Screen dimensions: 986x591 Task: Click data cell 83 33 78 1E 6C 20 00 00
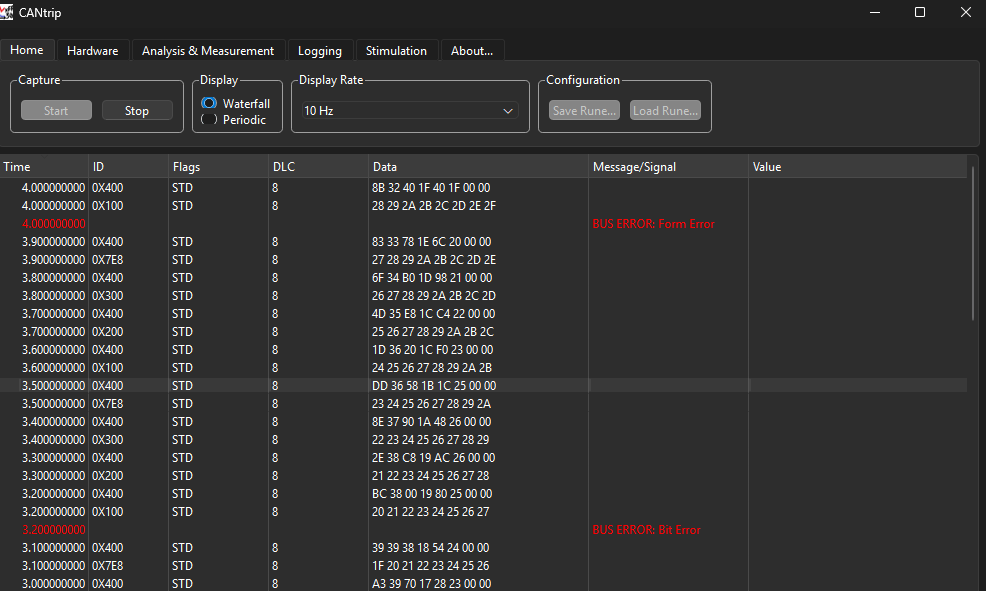click(431, 242)
